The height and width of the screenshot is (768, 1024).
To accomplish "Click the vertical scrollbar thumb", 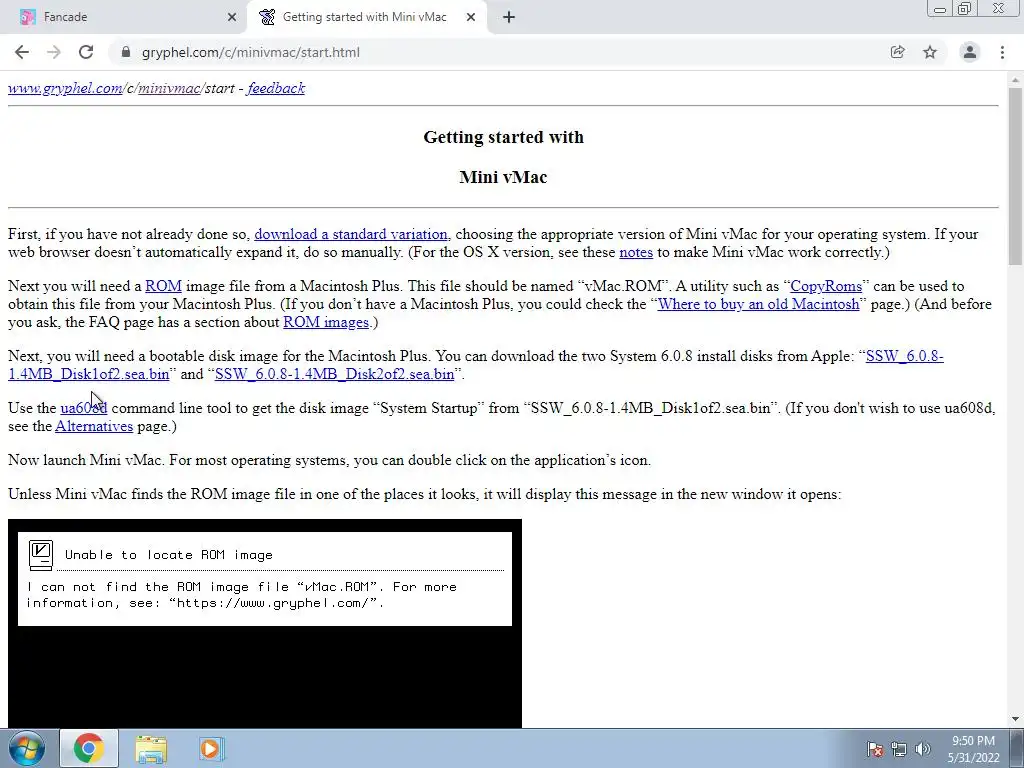I will 1015,175.
